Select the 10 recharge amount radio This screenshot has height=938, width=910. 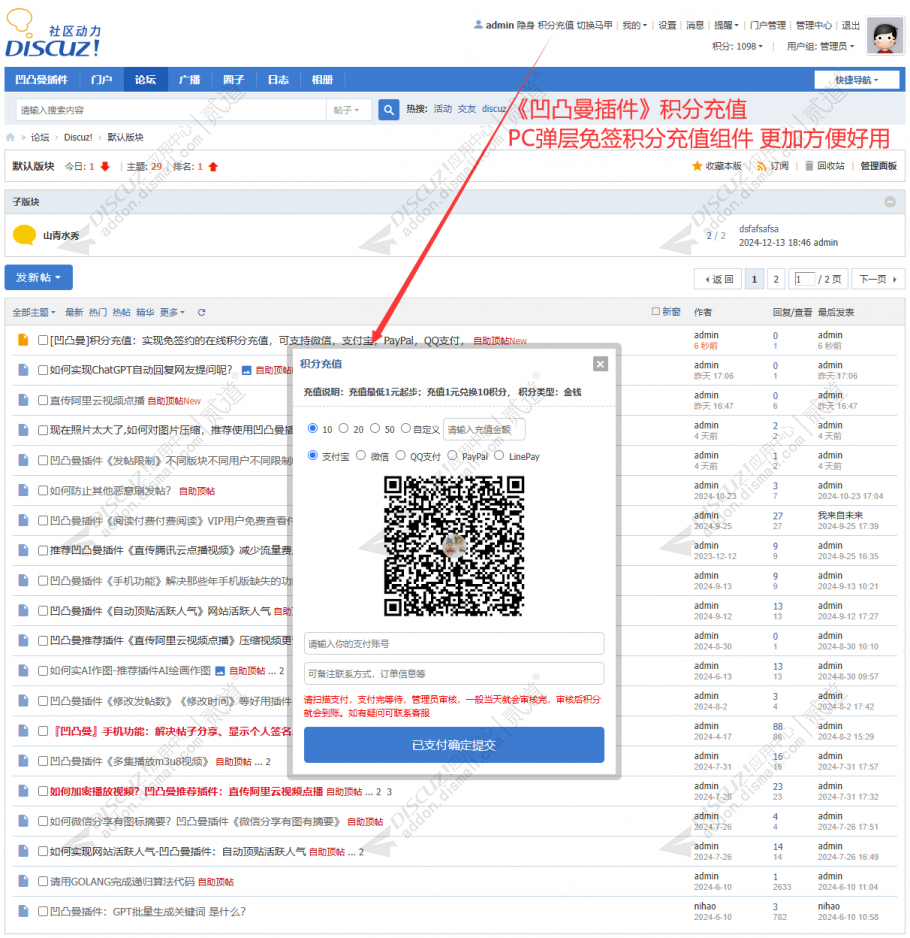(x=312, y=428)
